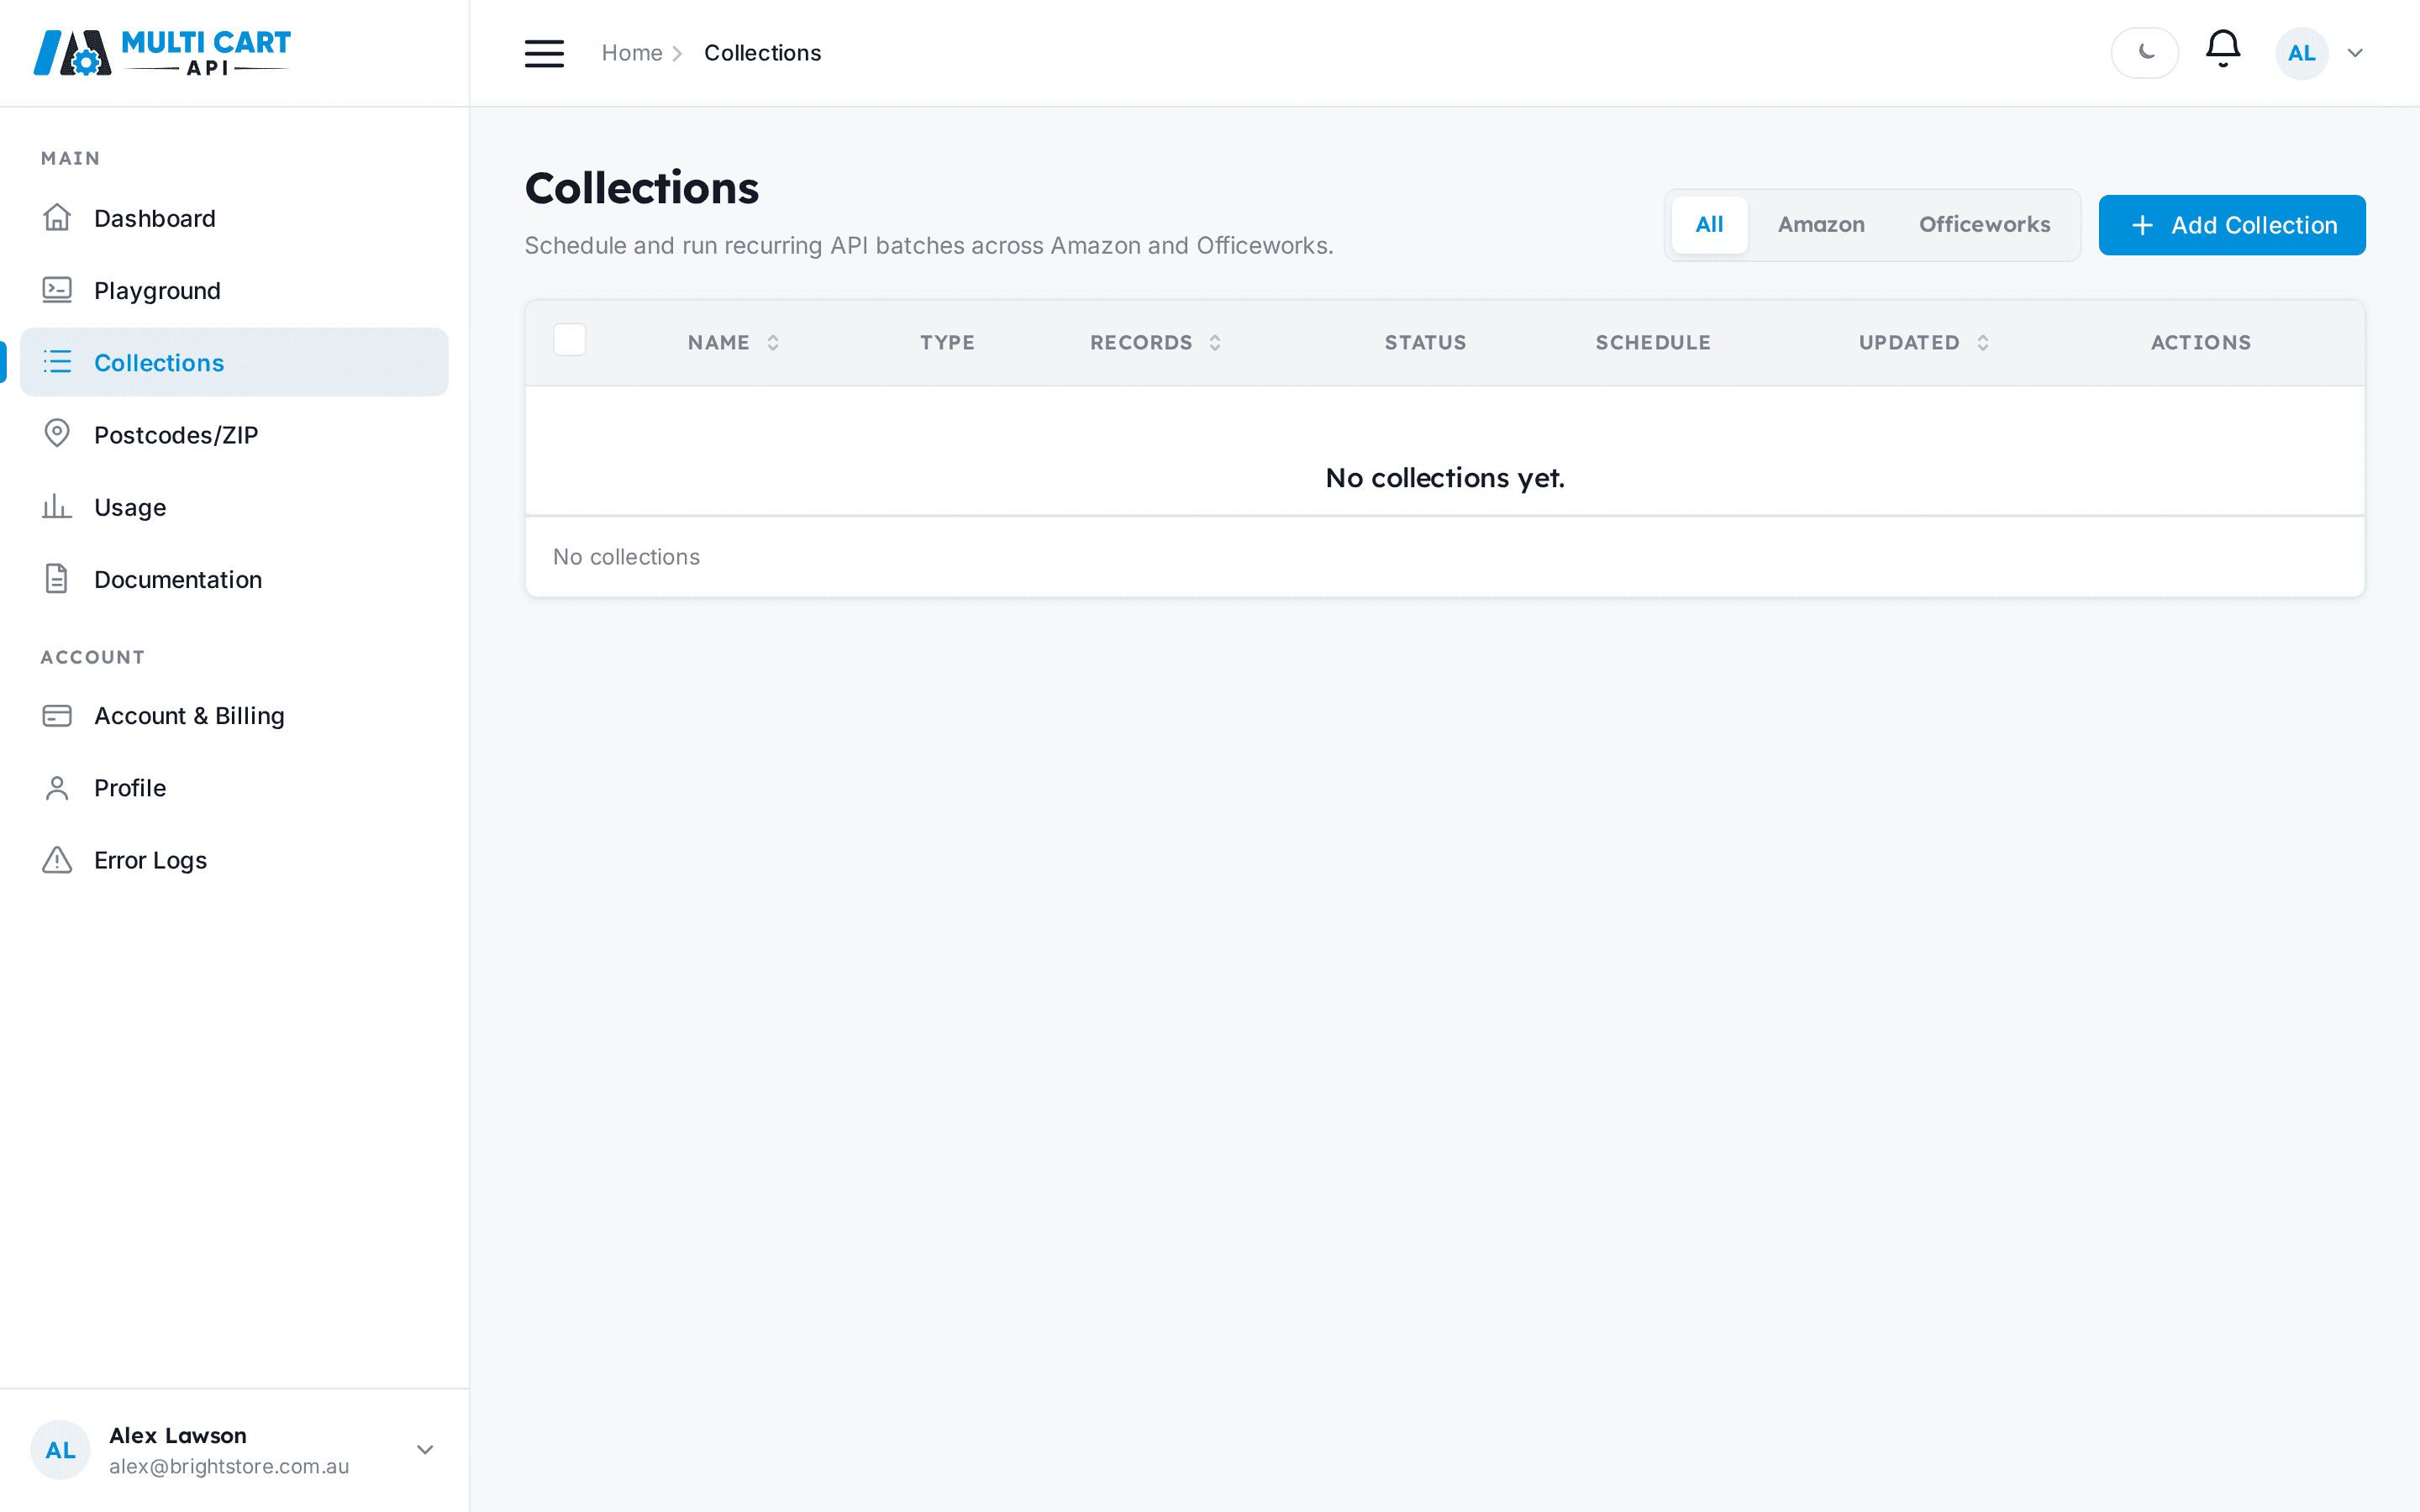Click the Dashboard home icon
The width and height of the screenshot is (2420, 1512).
(57, 218)
